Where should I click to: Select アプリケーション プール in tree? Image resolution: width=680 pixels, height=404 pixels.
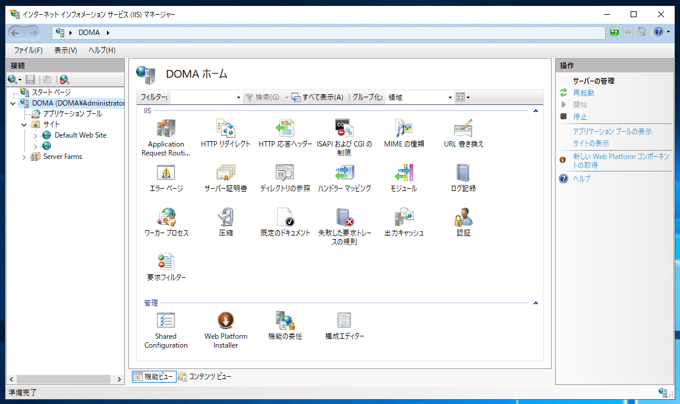coord(72,114)
